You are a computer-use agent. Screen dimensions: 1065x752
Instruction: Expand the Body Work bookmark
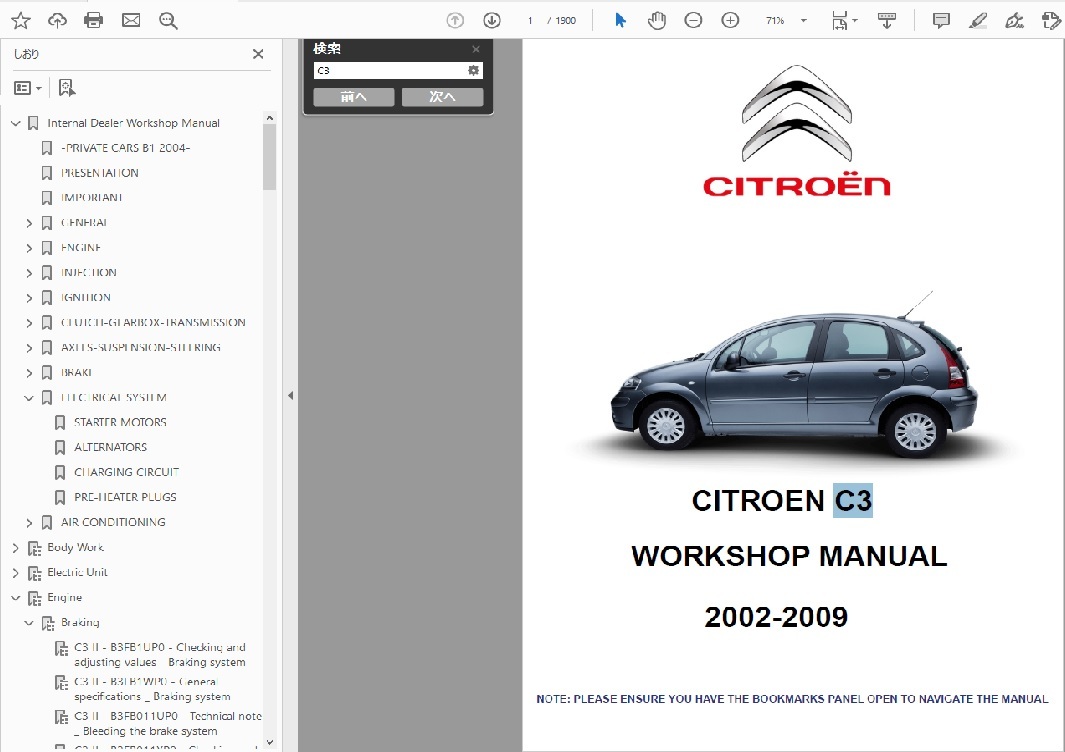pyautogui.click(x=16, y=548)
